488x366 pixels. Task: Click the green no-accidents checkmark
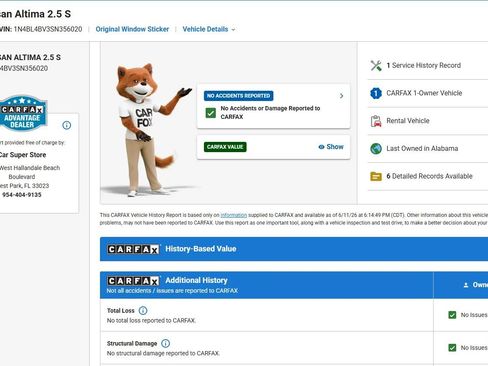point(211,113)
